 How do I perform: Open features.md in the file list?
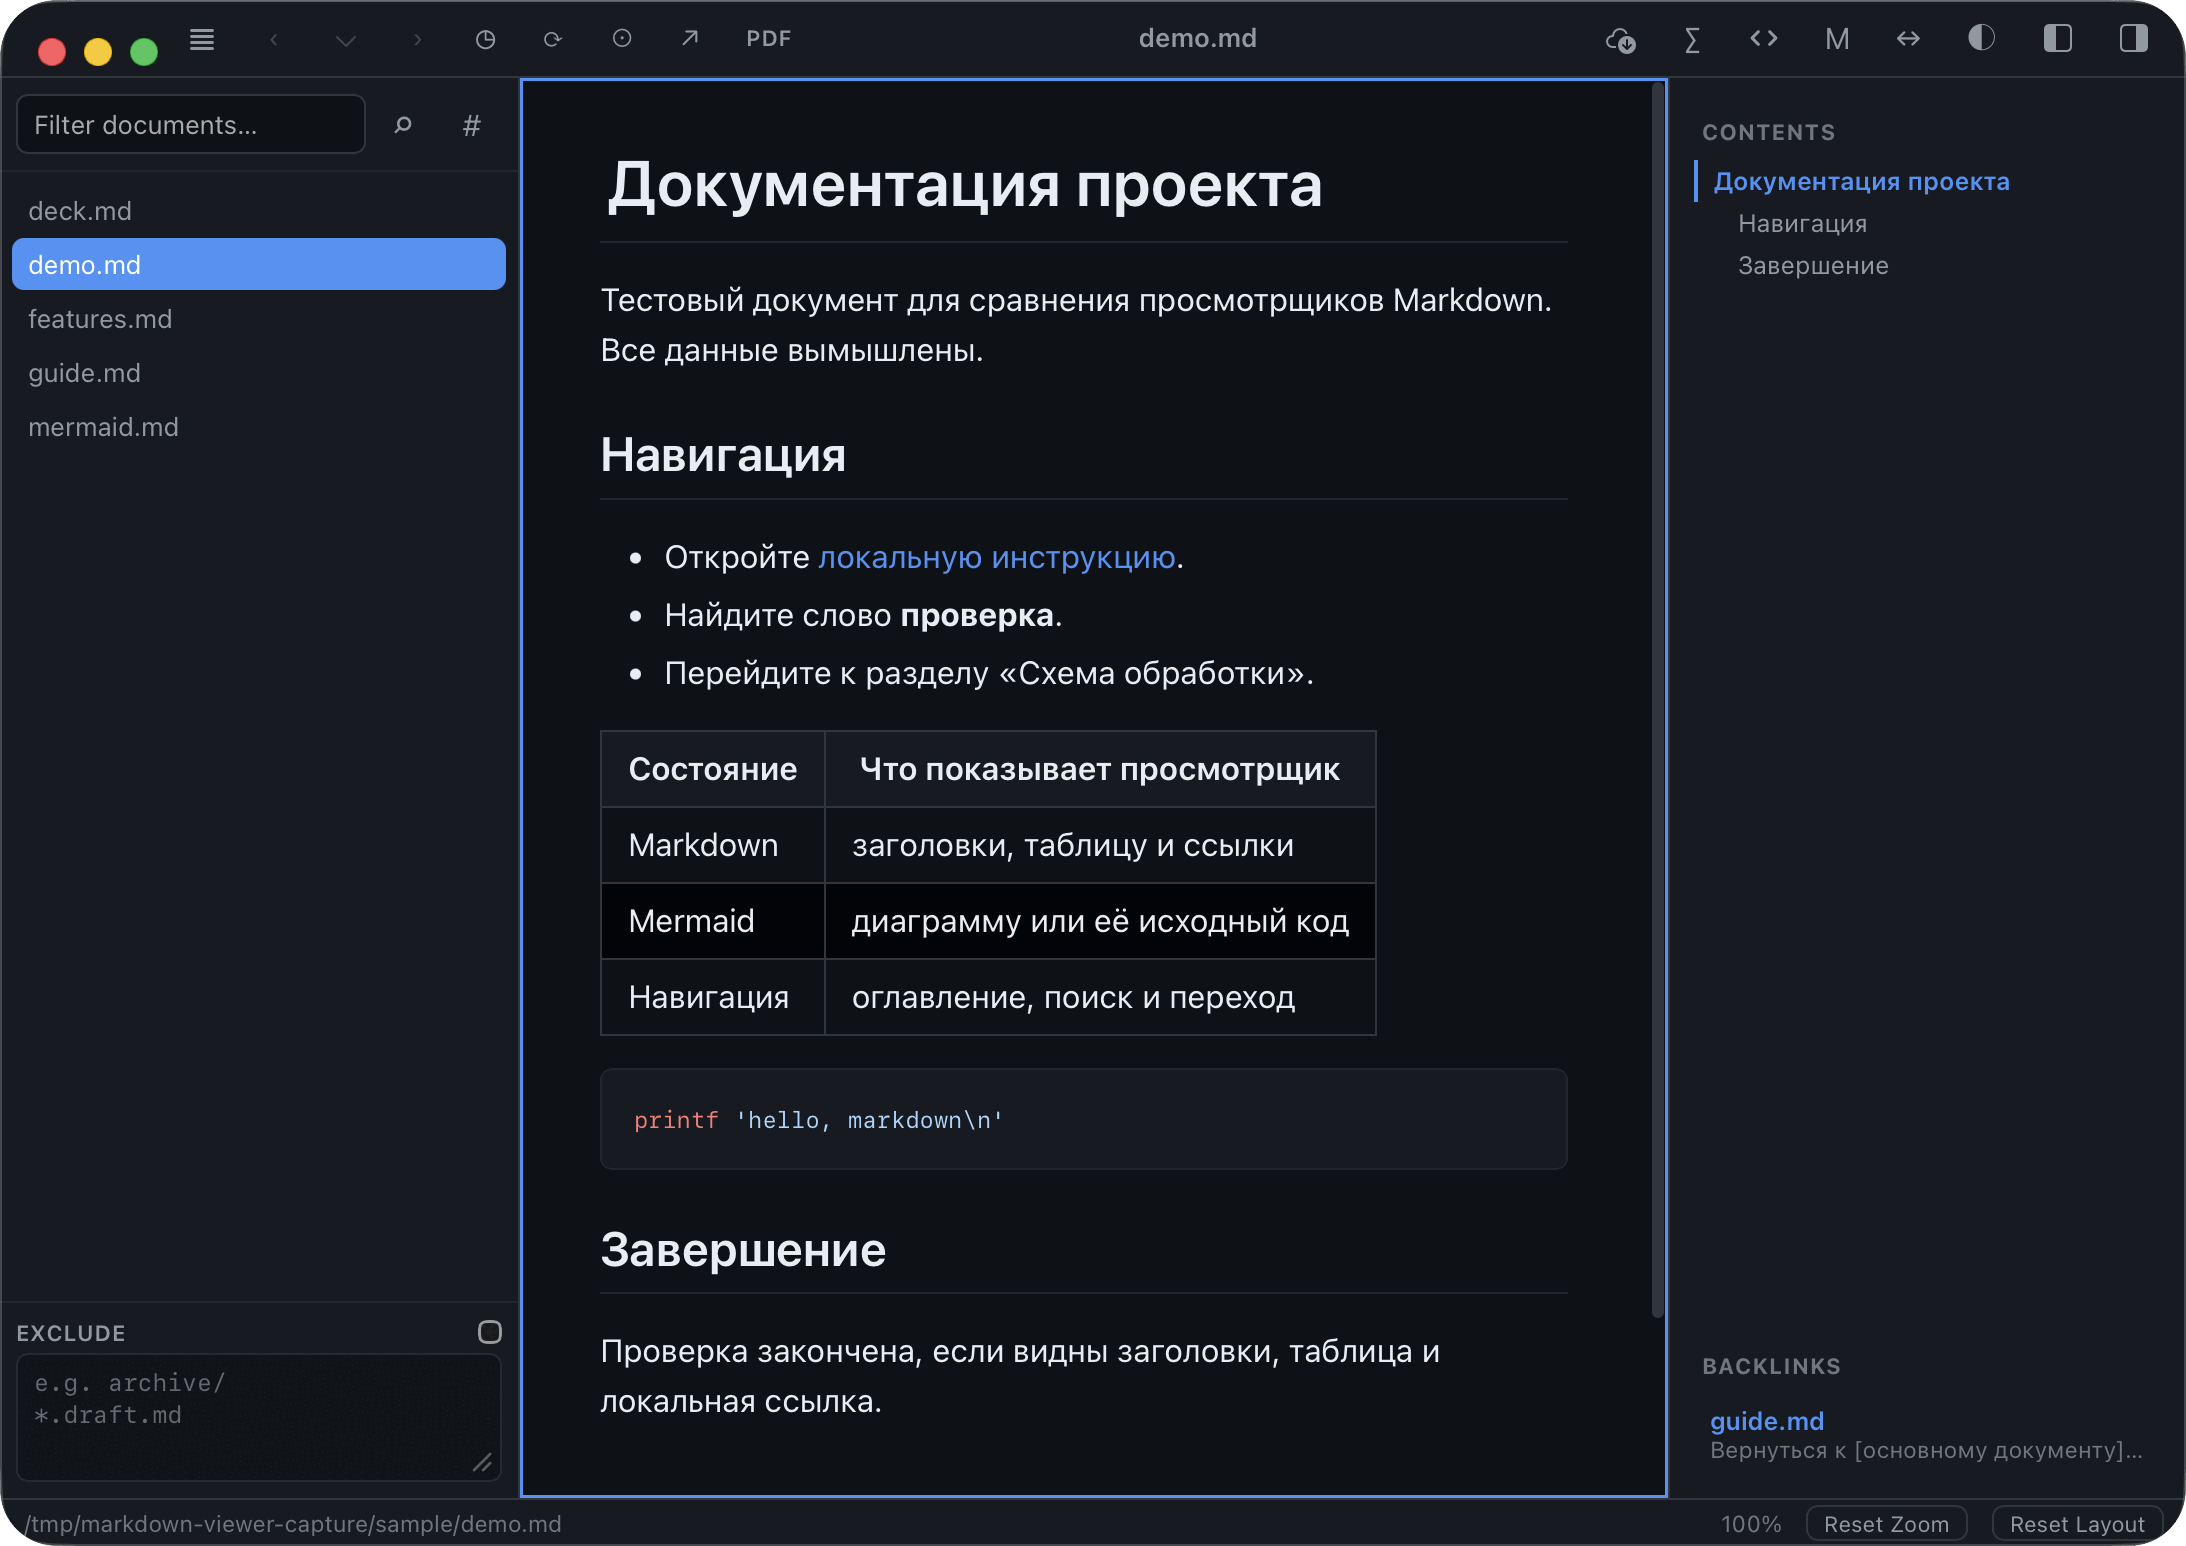point(259,319)
